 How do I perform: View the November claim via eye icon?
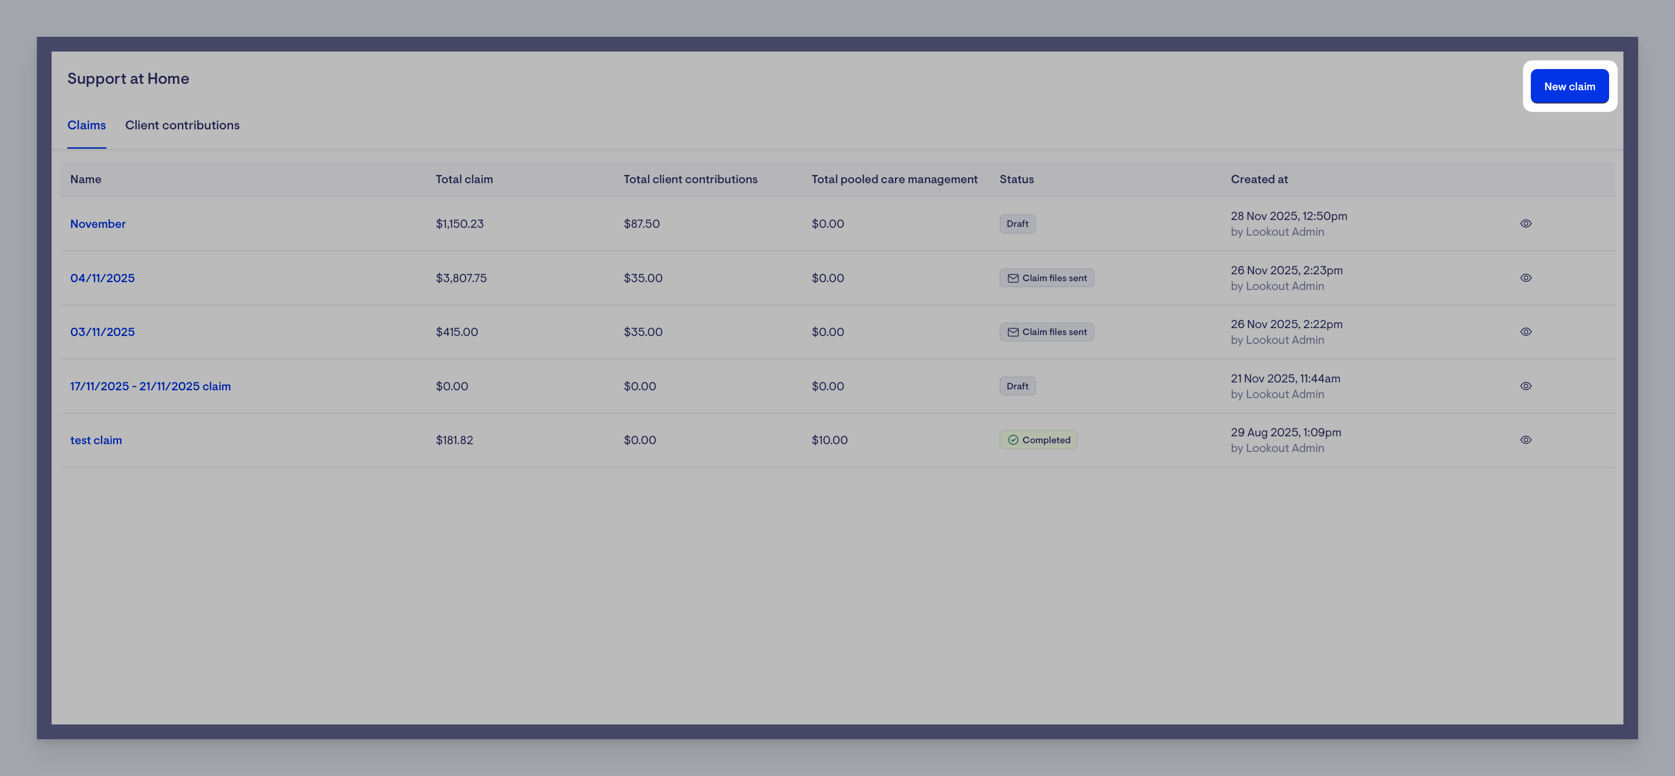(x=1525, y=224)
